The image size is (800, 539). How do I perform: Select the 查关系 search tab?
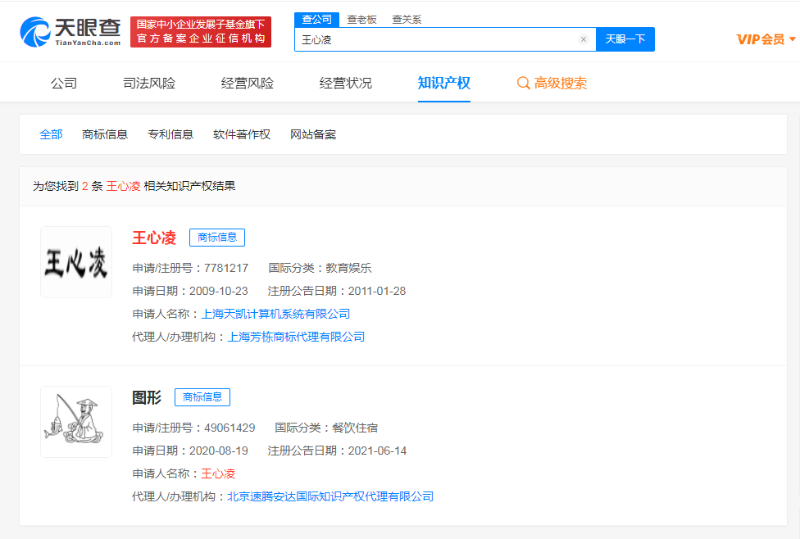click(x=407, y=19)
